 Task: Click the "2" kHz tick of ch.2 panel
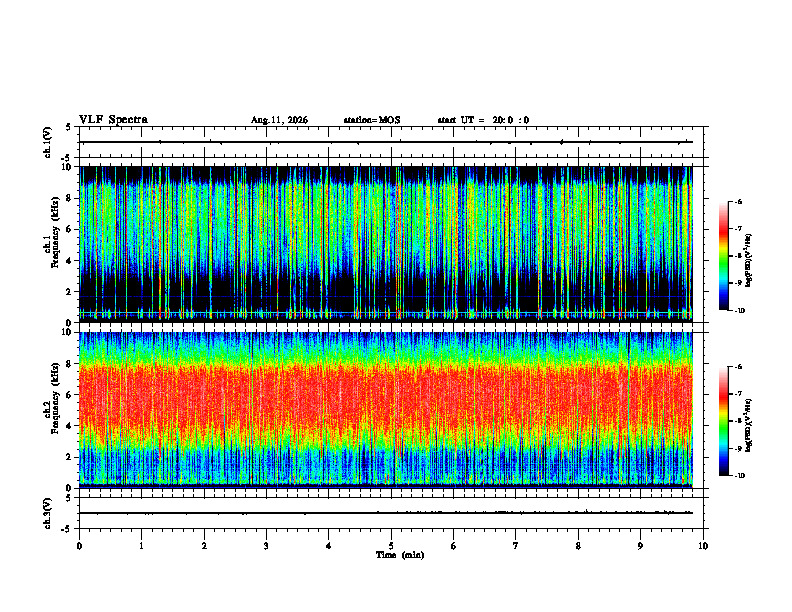click(x=71, y=457)
